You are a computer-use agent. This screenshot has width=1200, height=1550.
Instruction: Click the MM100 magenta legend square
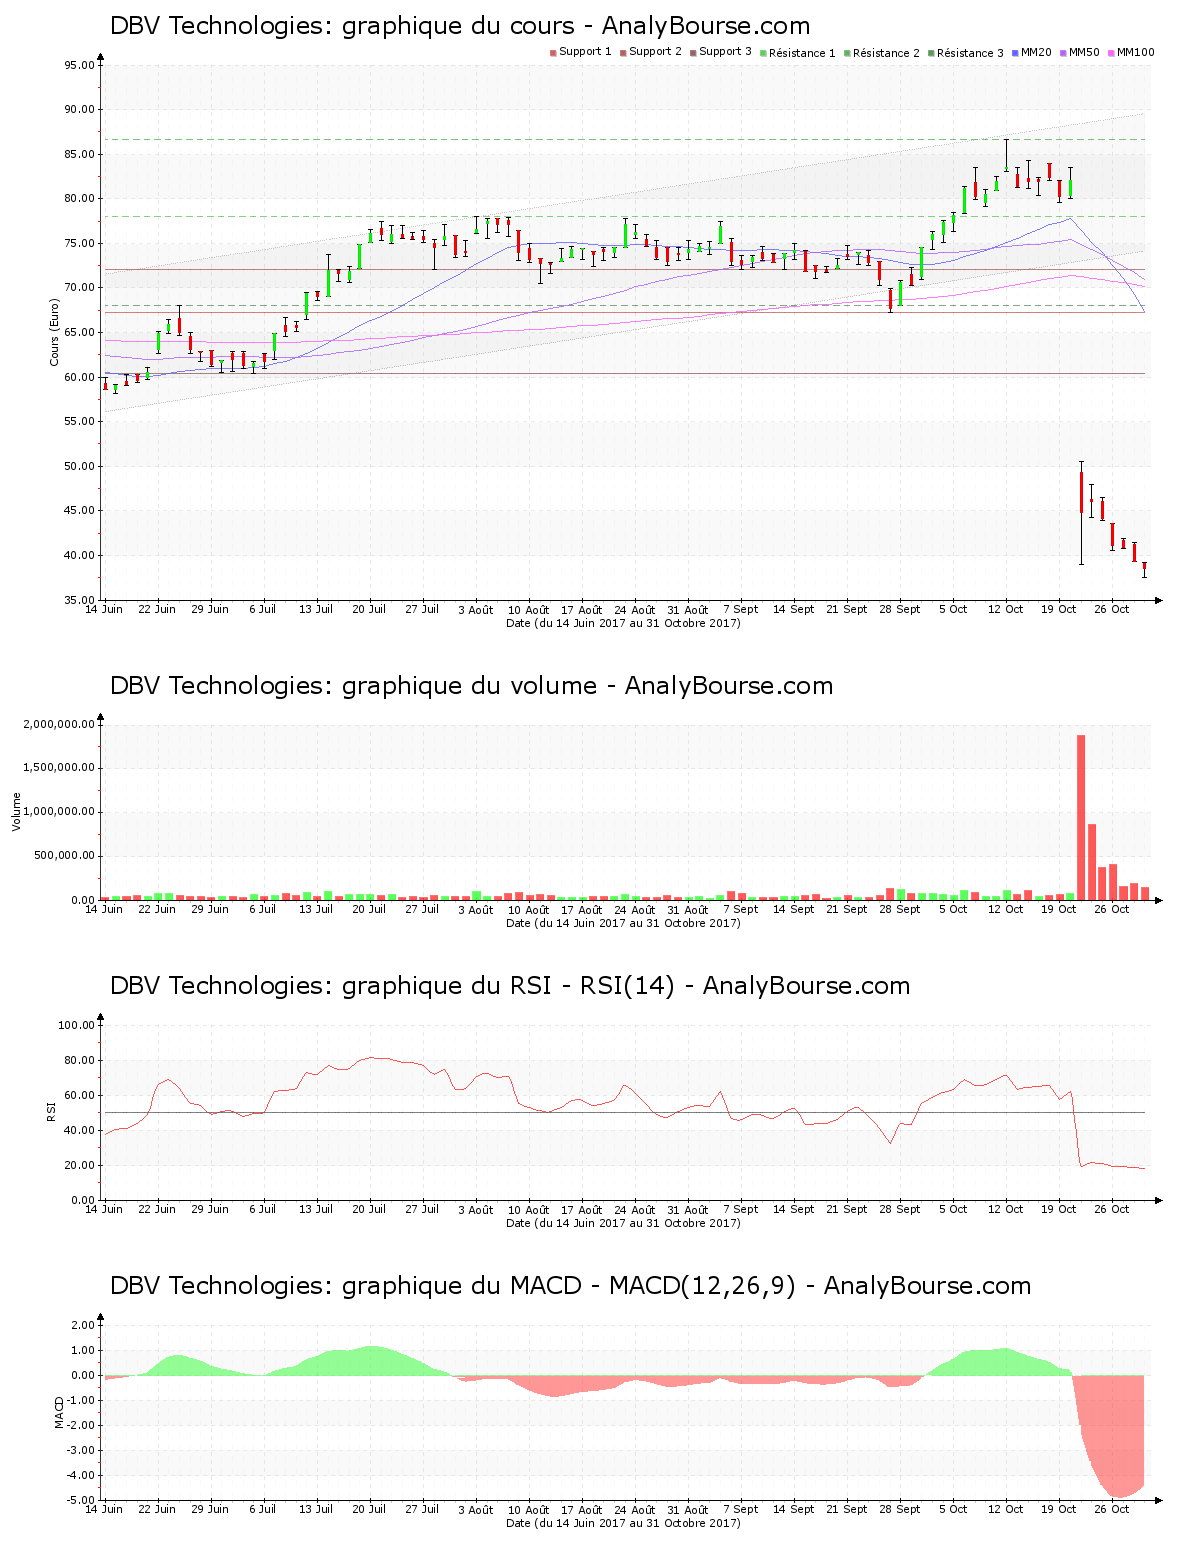click(x=1111, y=53)
